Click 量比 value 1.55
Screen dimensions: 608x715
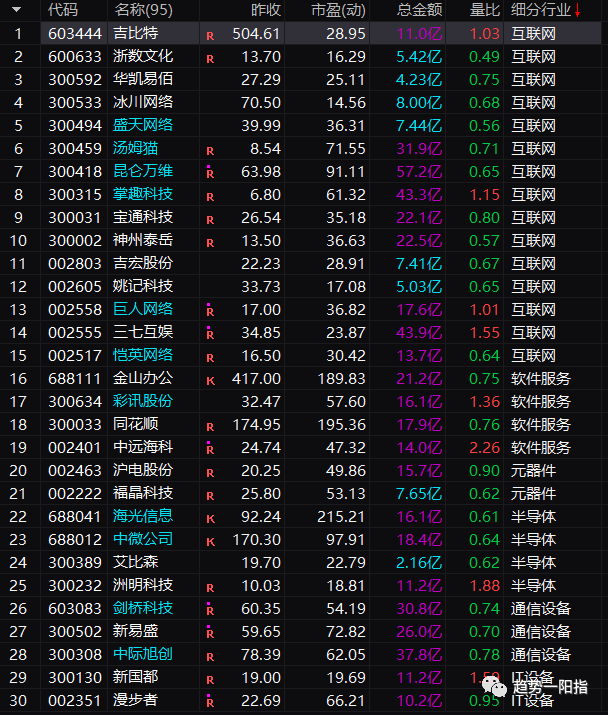484,332
